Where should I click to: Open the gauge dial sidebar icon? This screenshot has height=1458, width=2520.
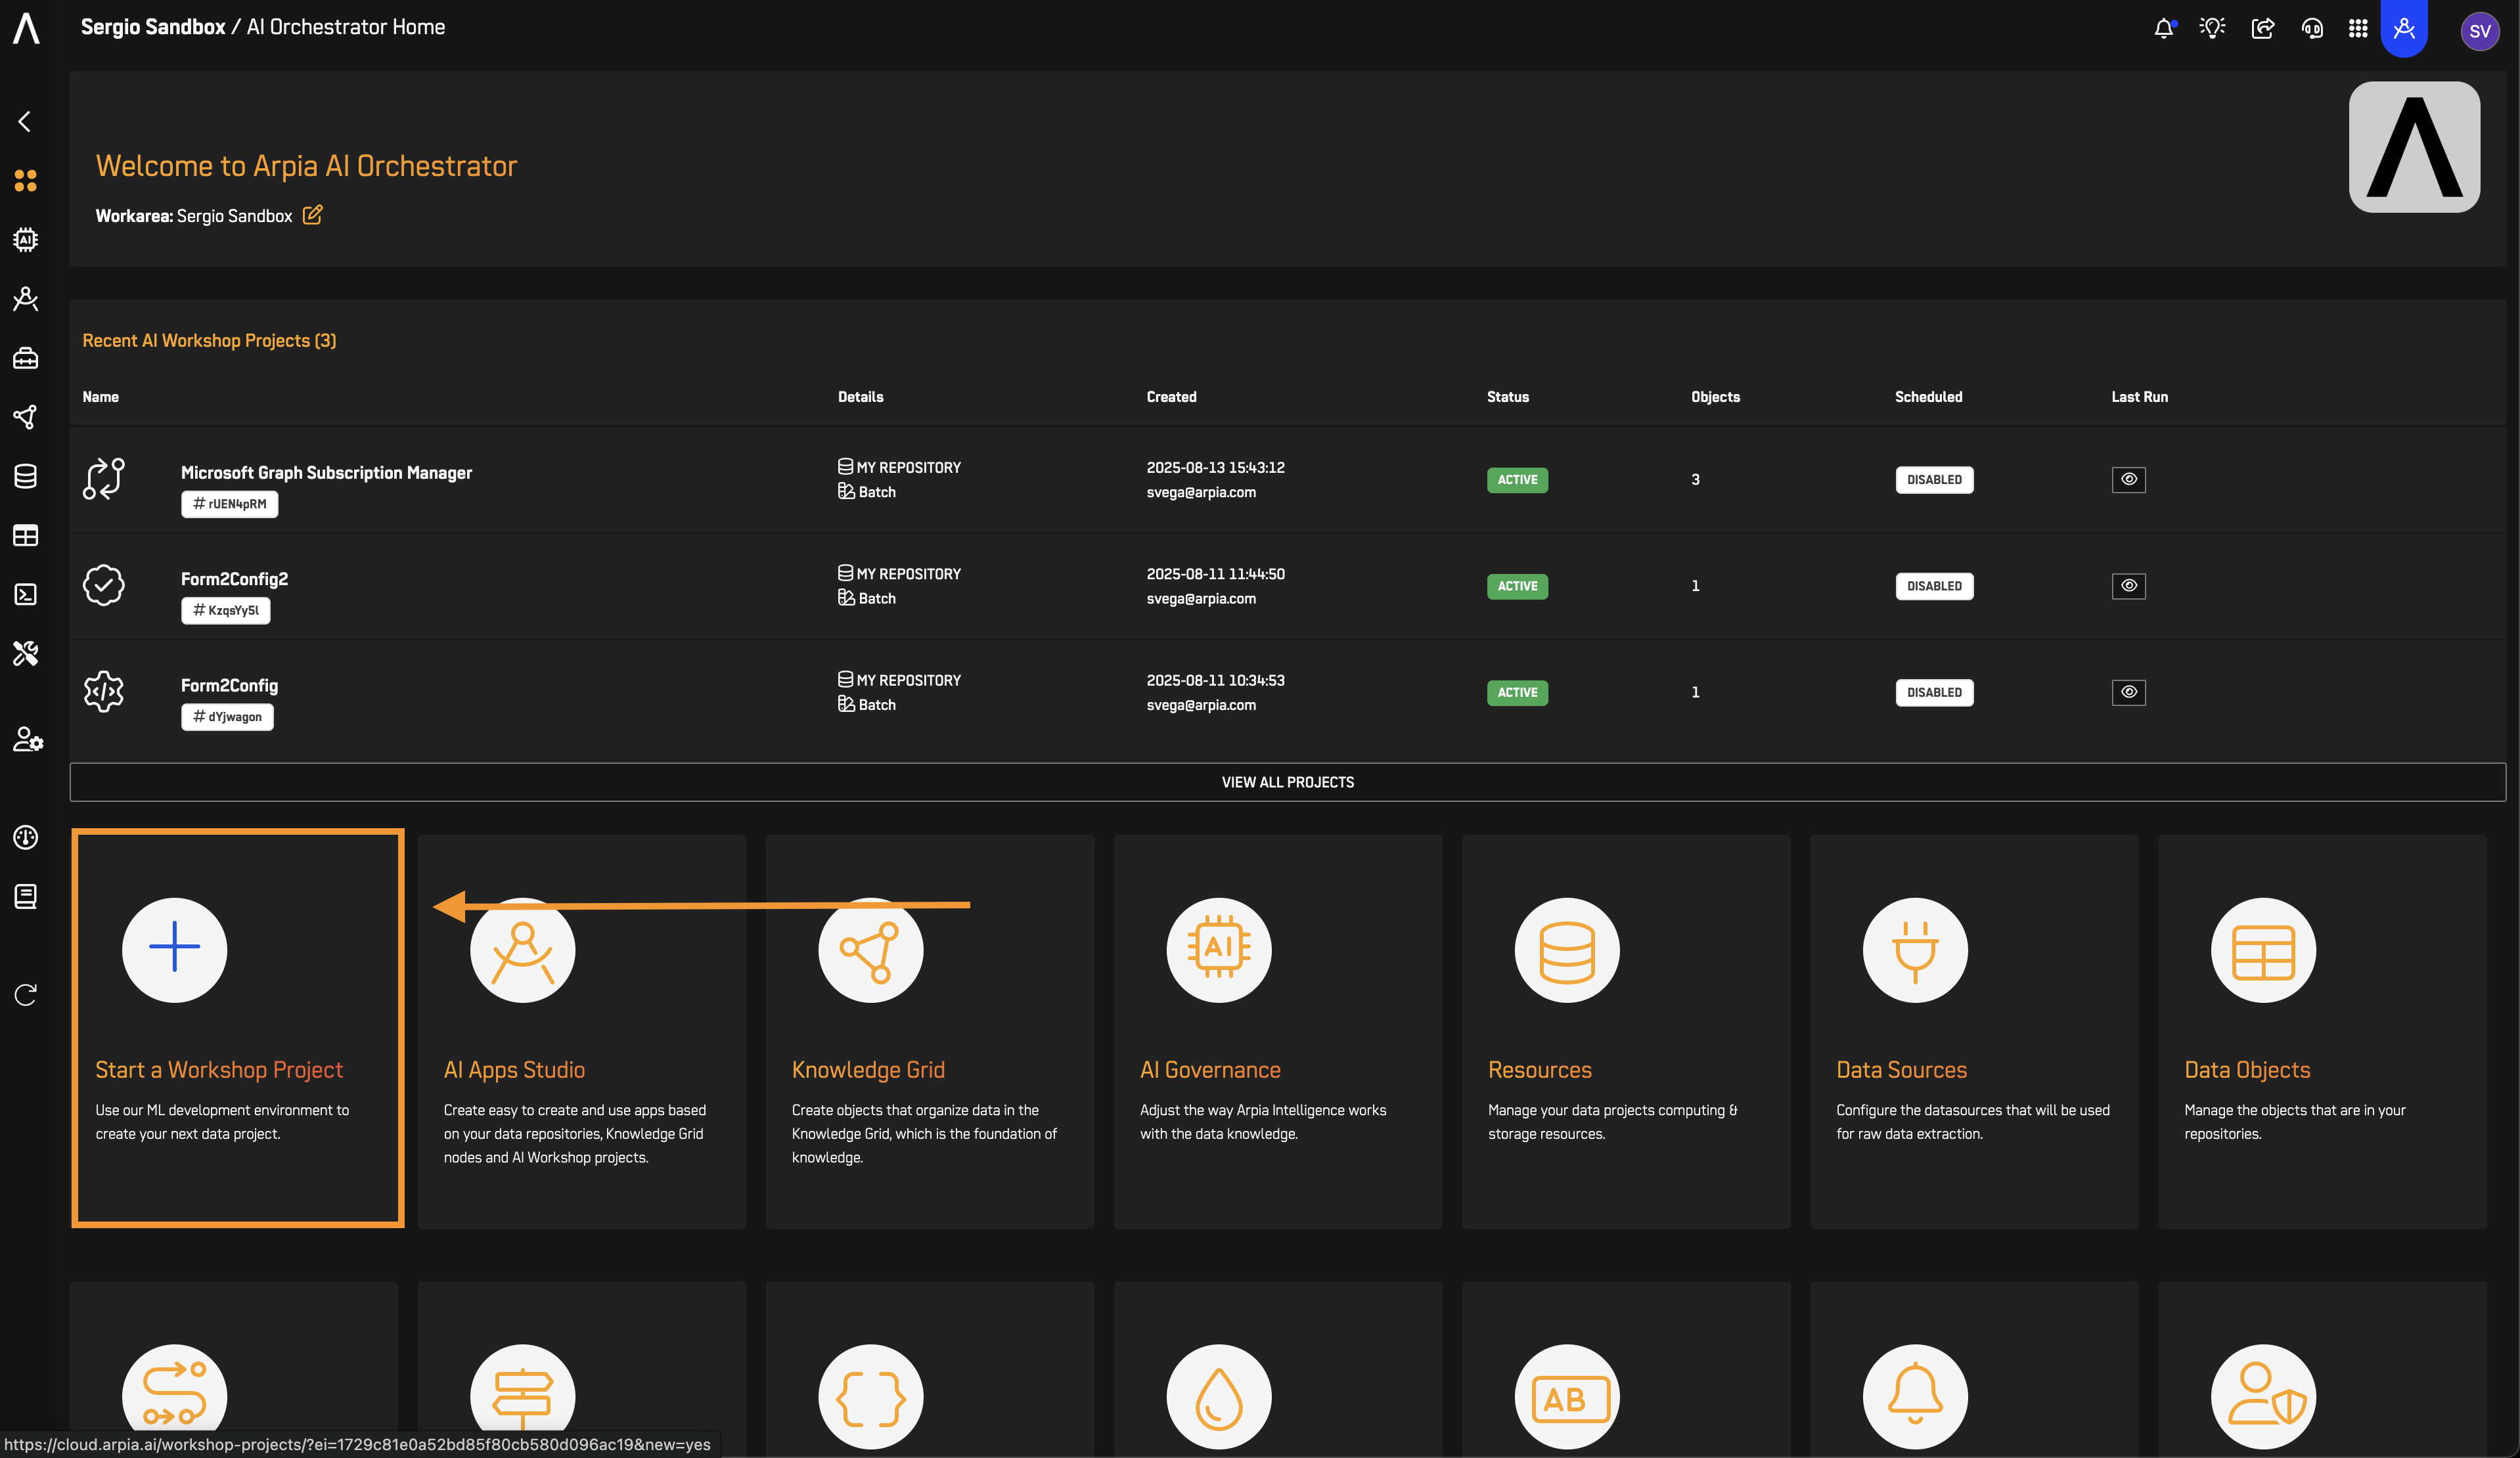pyautogui.click(x=26, y=837)
